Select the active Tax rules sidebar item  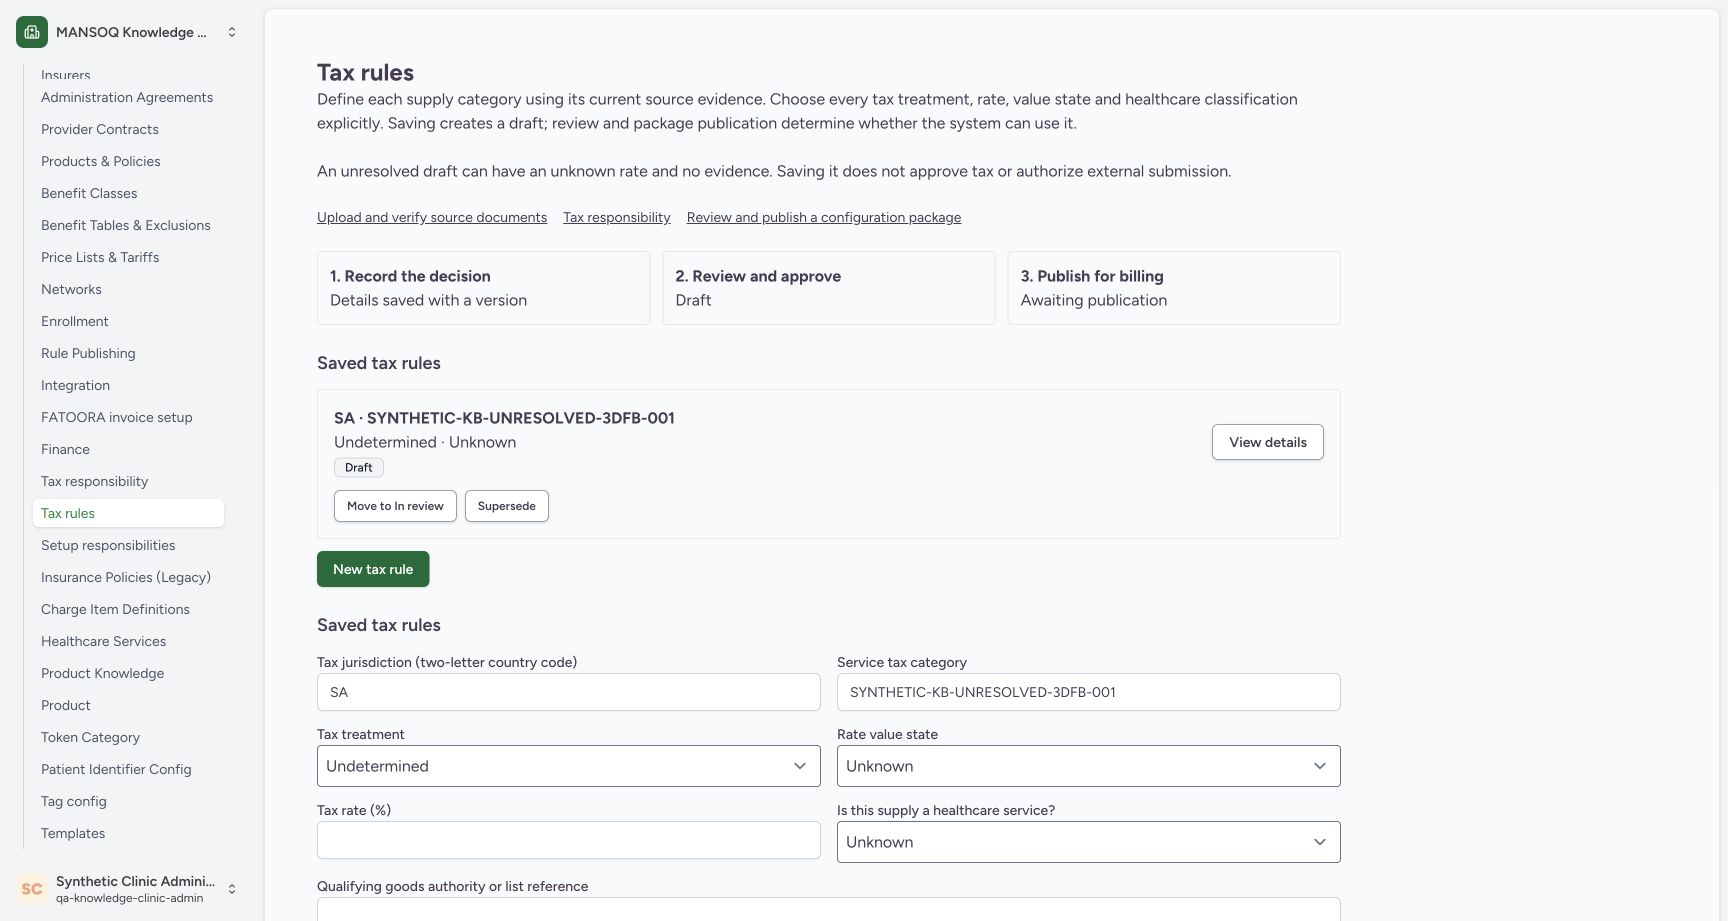(x=128, y=513)
